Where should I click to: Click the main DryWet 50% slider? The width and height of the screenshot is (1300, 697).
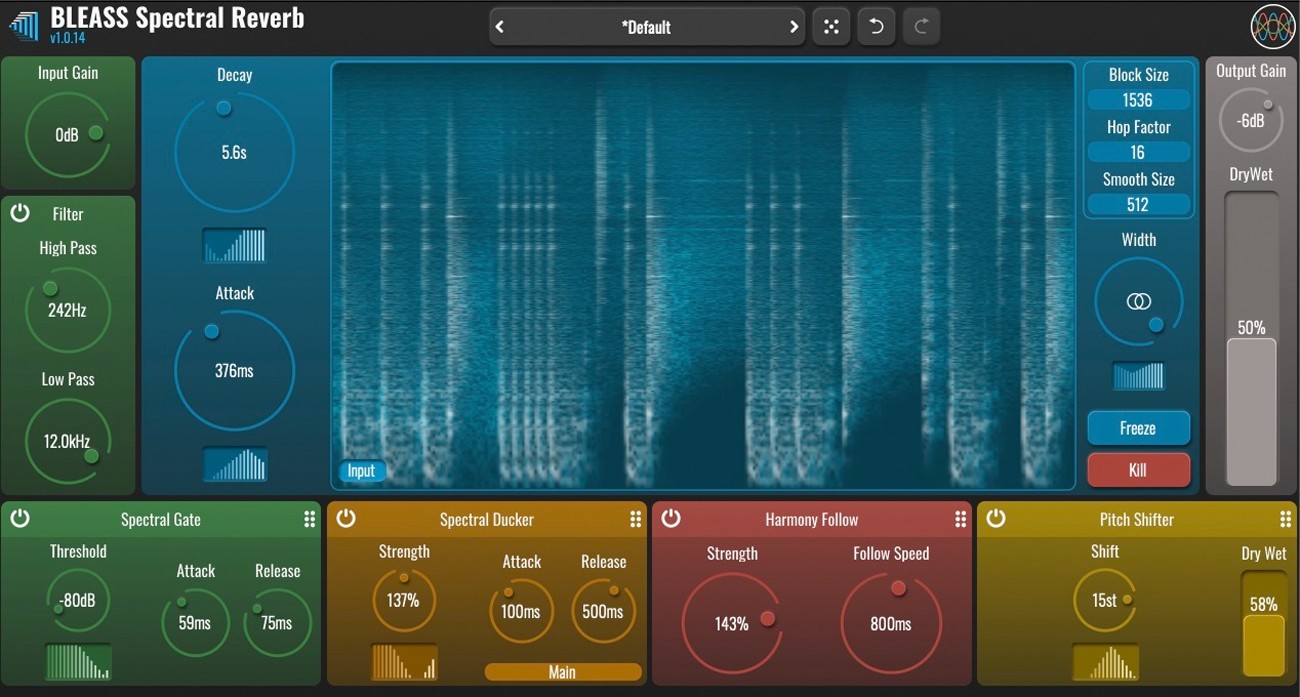[x=1251, y=339]
